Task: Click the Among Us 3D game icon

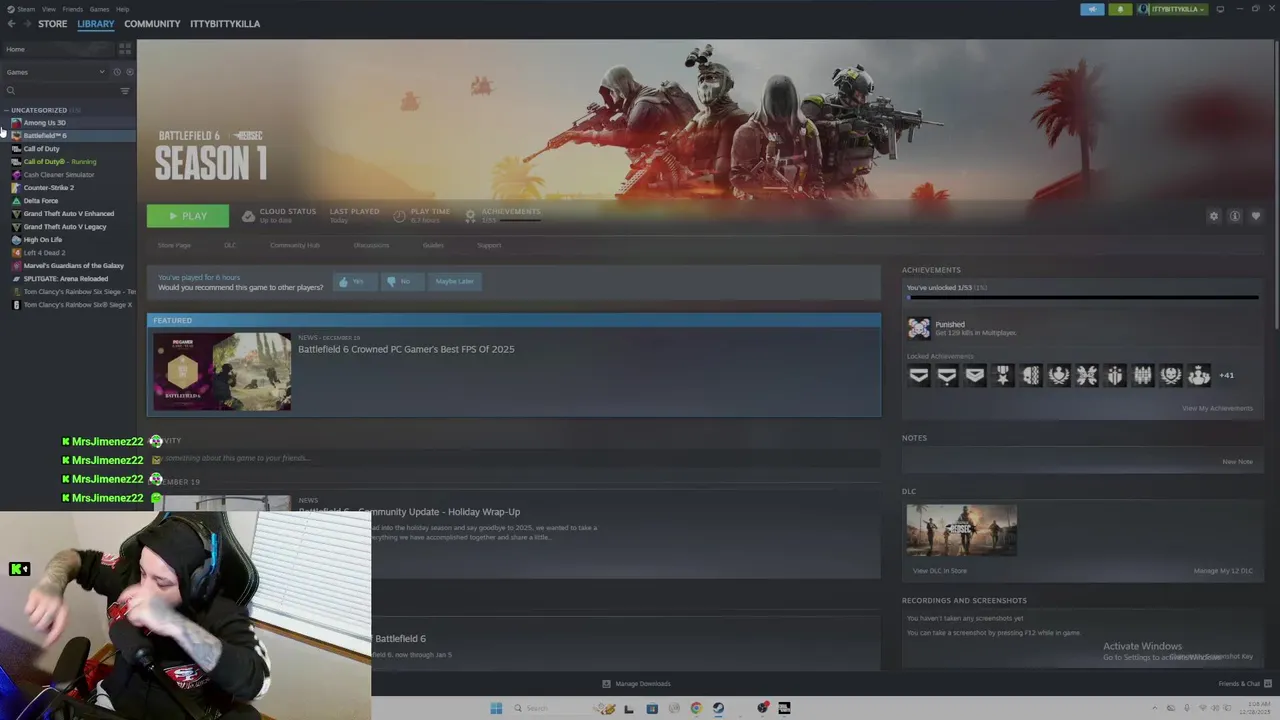Action: pos(16,122)
